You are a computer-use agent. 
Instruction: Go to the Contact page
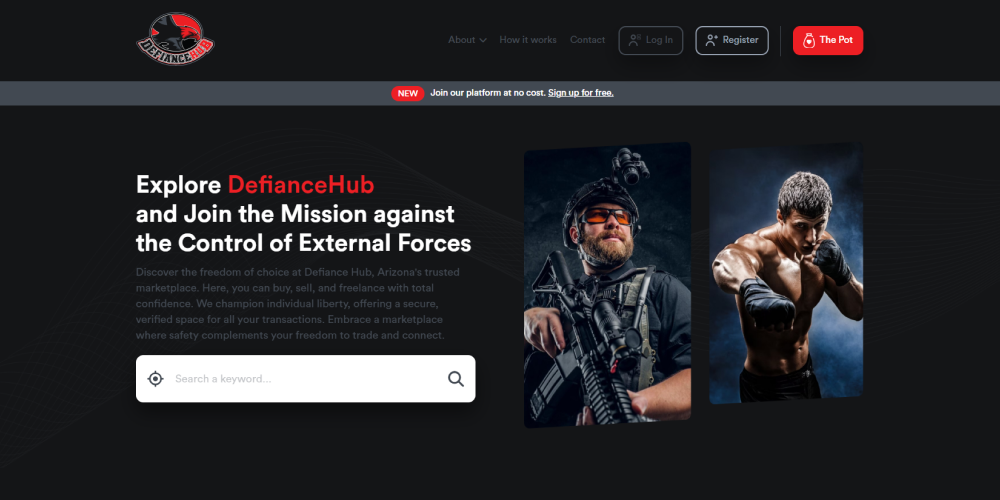(587, 40)
